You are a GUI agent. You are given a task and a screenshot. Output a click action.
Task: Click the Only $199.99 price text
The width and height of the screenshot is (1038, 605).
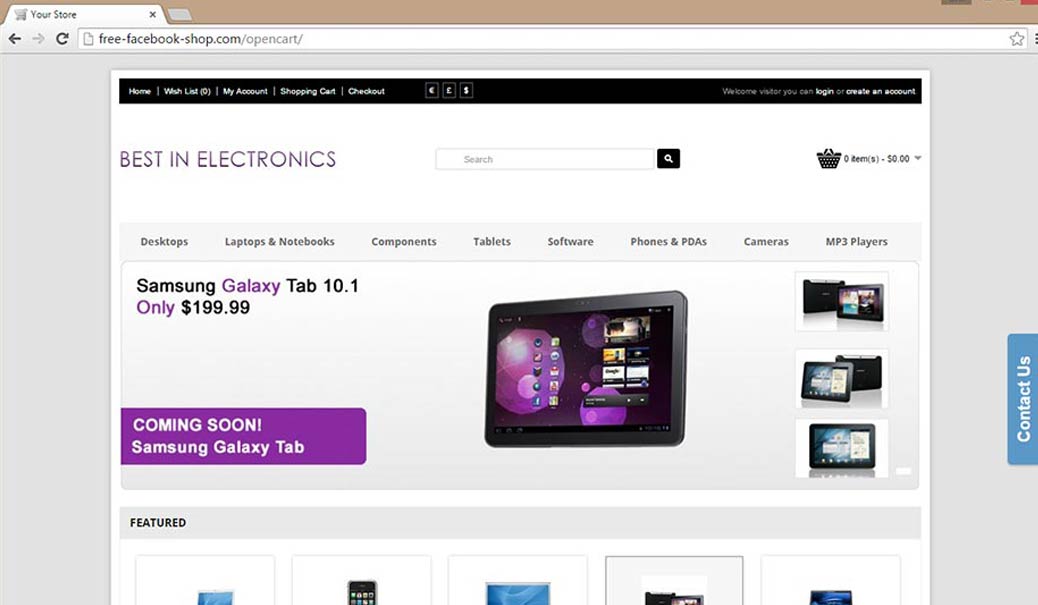coord(193,308)
